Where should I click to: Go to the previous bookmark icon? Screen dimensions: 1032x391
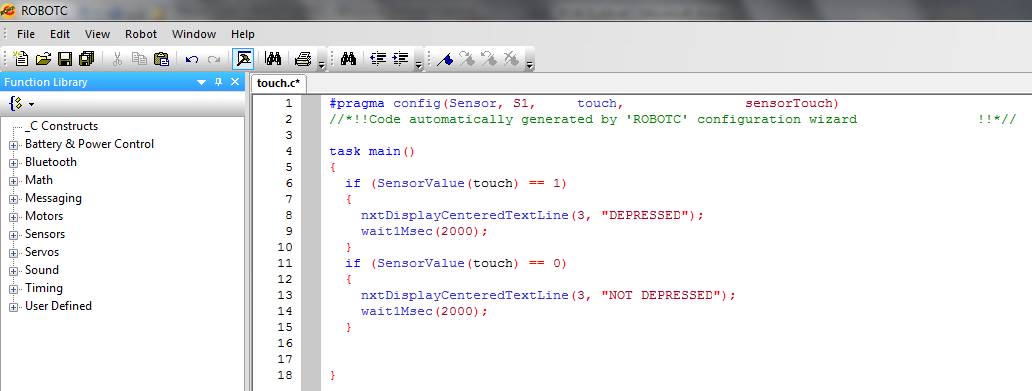(489, 59)
